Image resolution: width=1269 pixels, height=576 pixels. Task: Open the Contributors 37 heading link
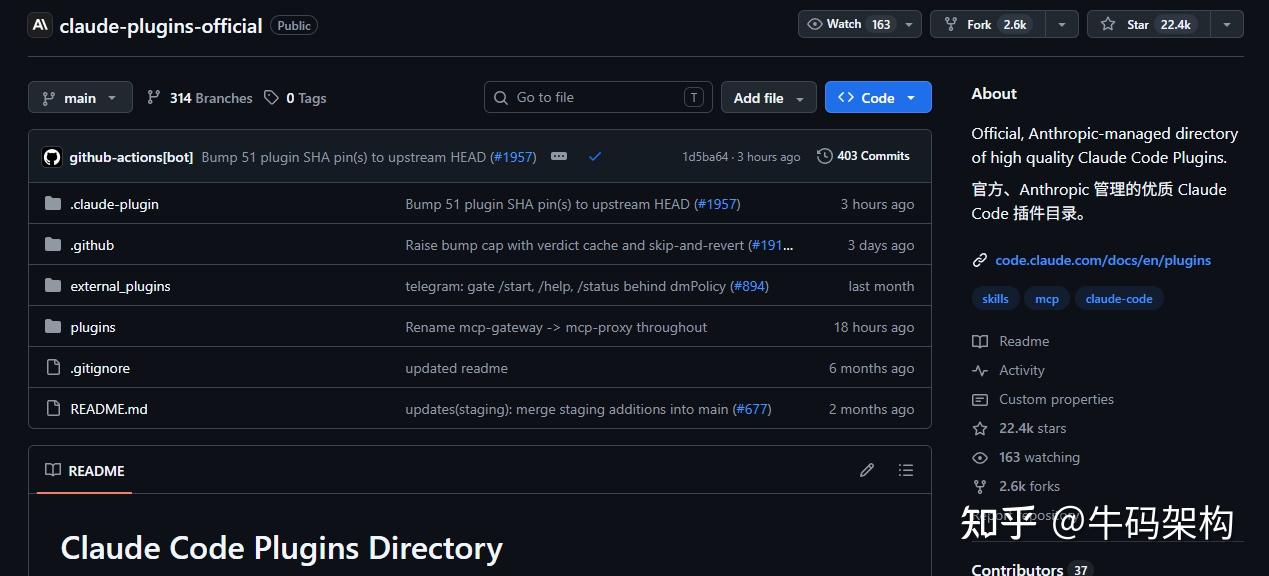click(x=1030, y=569)
